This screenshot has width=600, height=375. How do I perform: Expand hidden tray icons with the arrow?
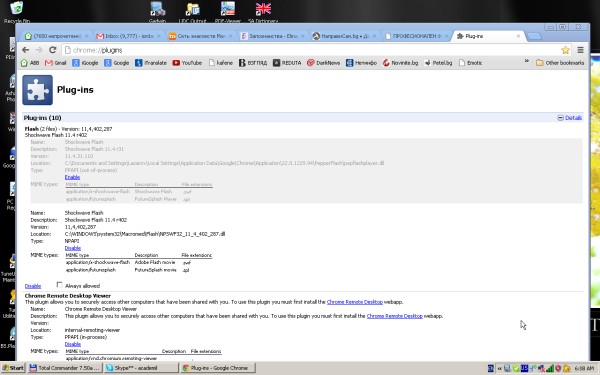pos(499,368)
